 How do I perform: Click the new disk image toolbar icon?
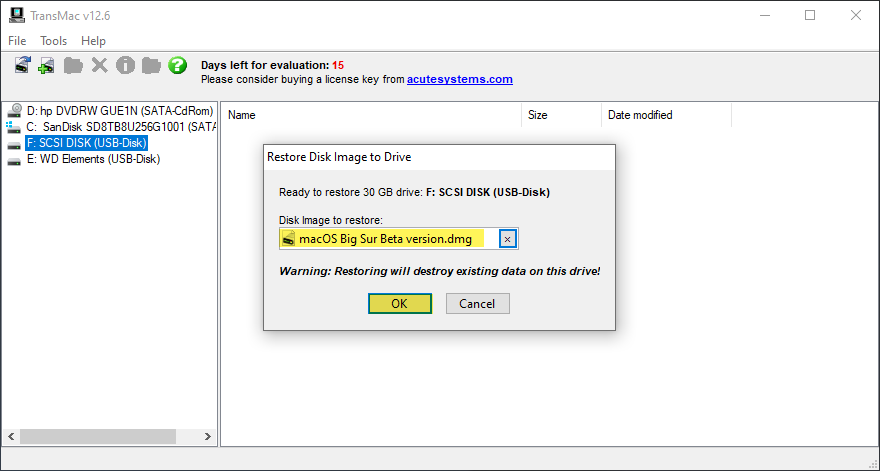[47, 65]
